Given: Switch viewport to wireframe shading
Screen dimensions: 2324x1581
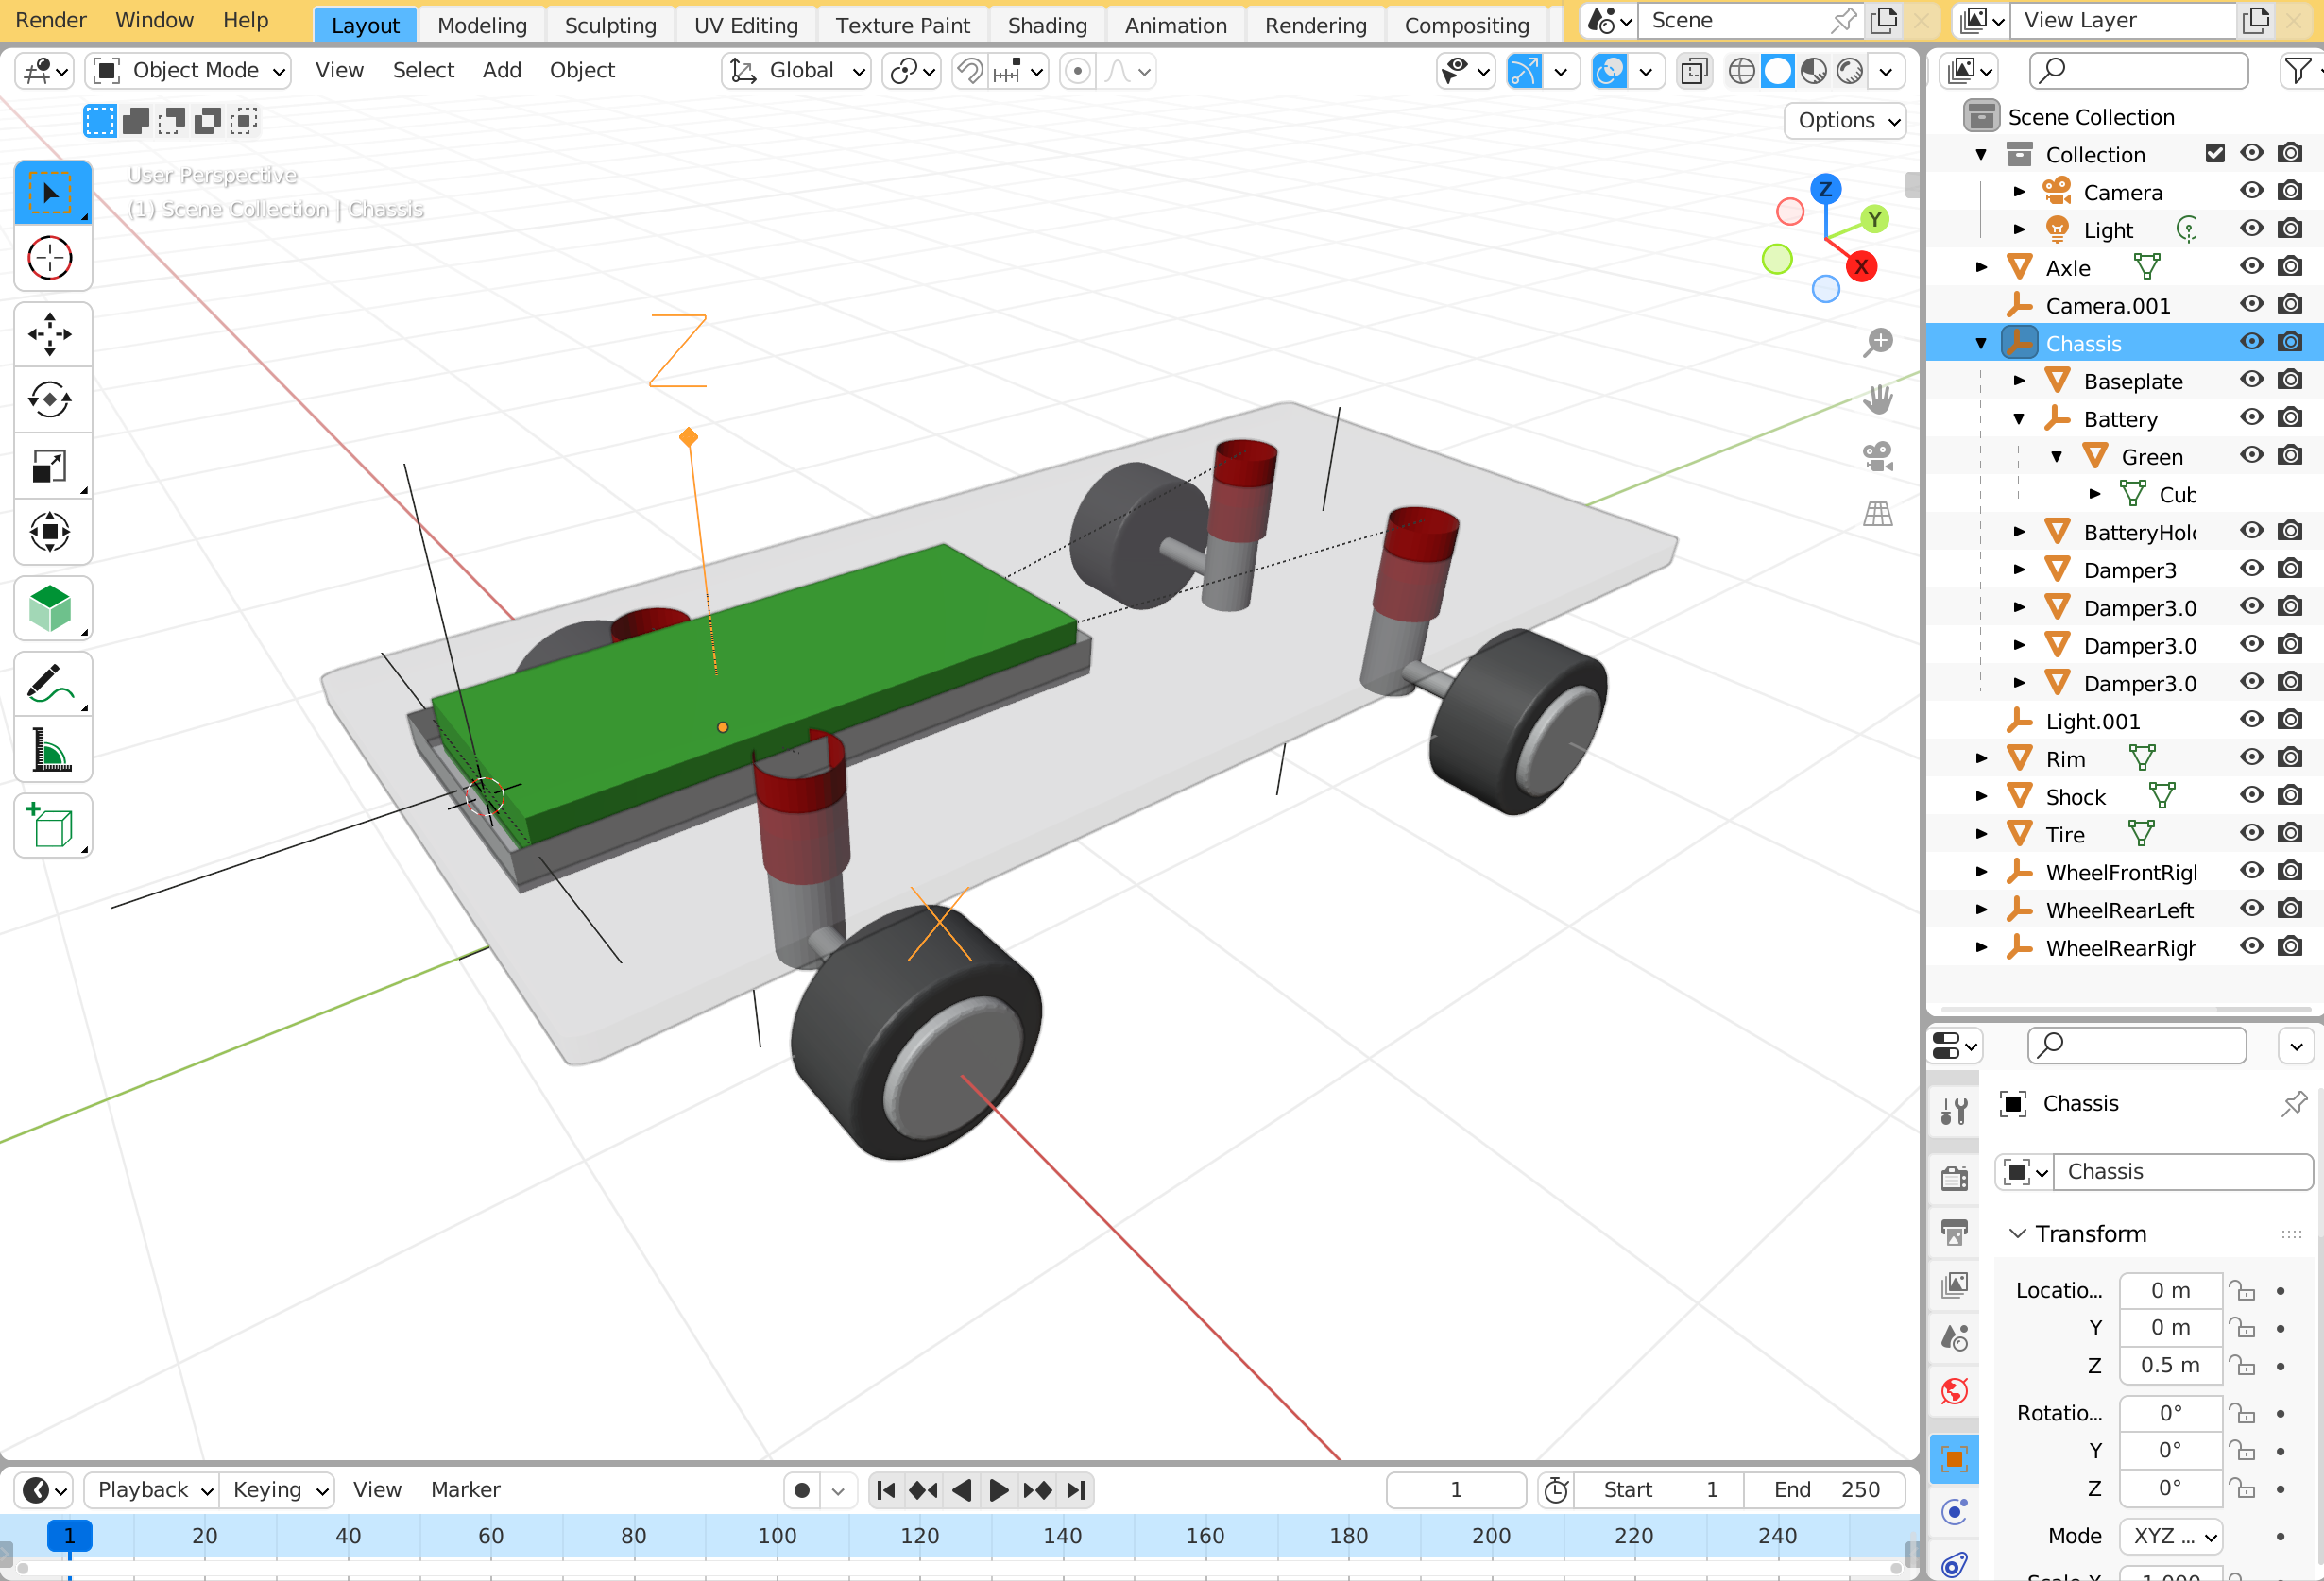Looking at the screenshot, I should [x=1741, y=71].
